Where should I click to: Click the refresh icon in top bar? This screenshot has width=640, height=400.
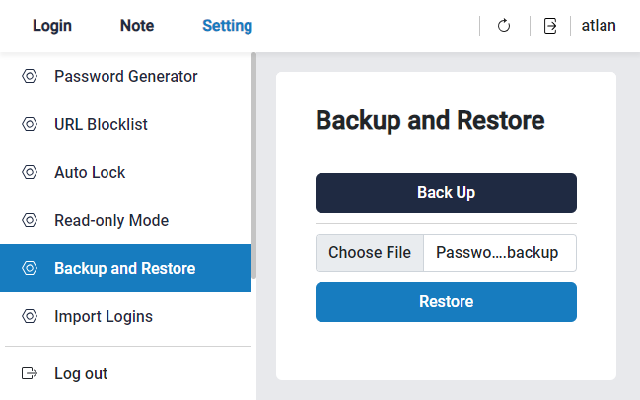tap(504, 26)
